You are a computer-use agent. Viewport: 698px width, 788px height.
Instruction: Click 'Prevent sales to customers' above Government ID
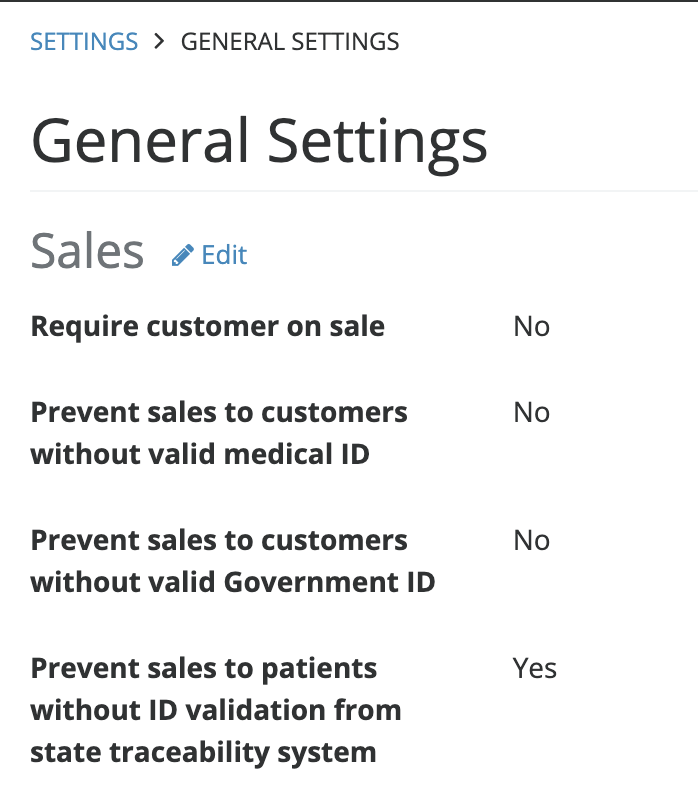coord(219,540)
